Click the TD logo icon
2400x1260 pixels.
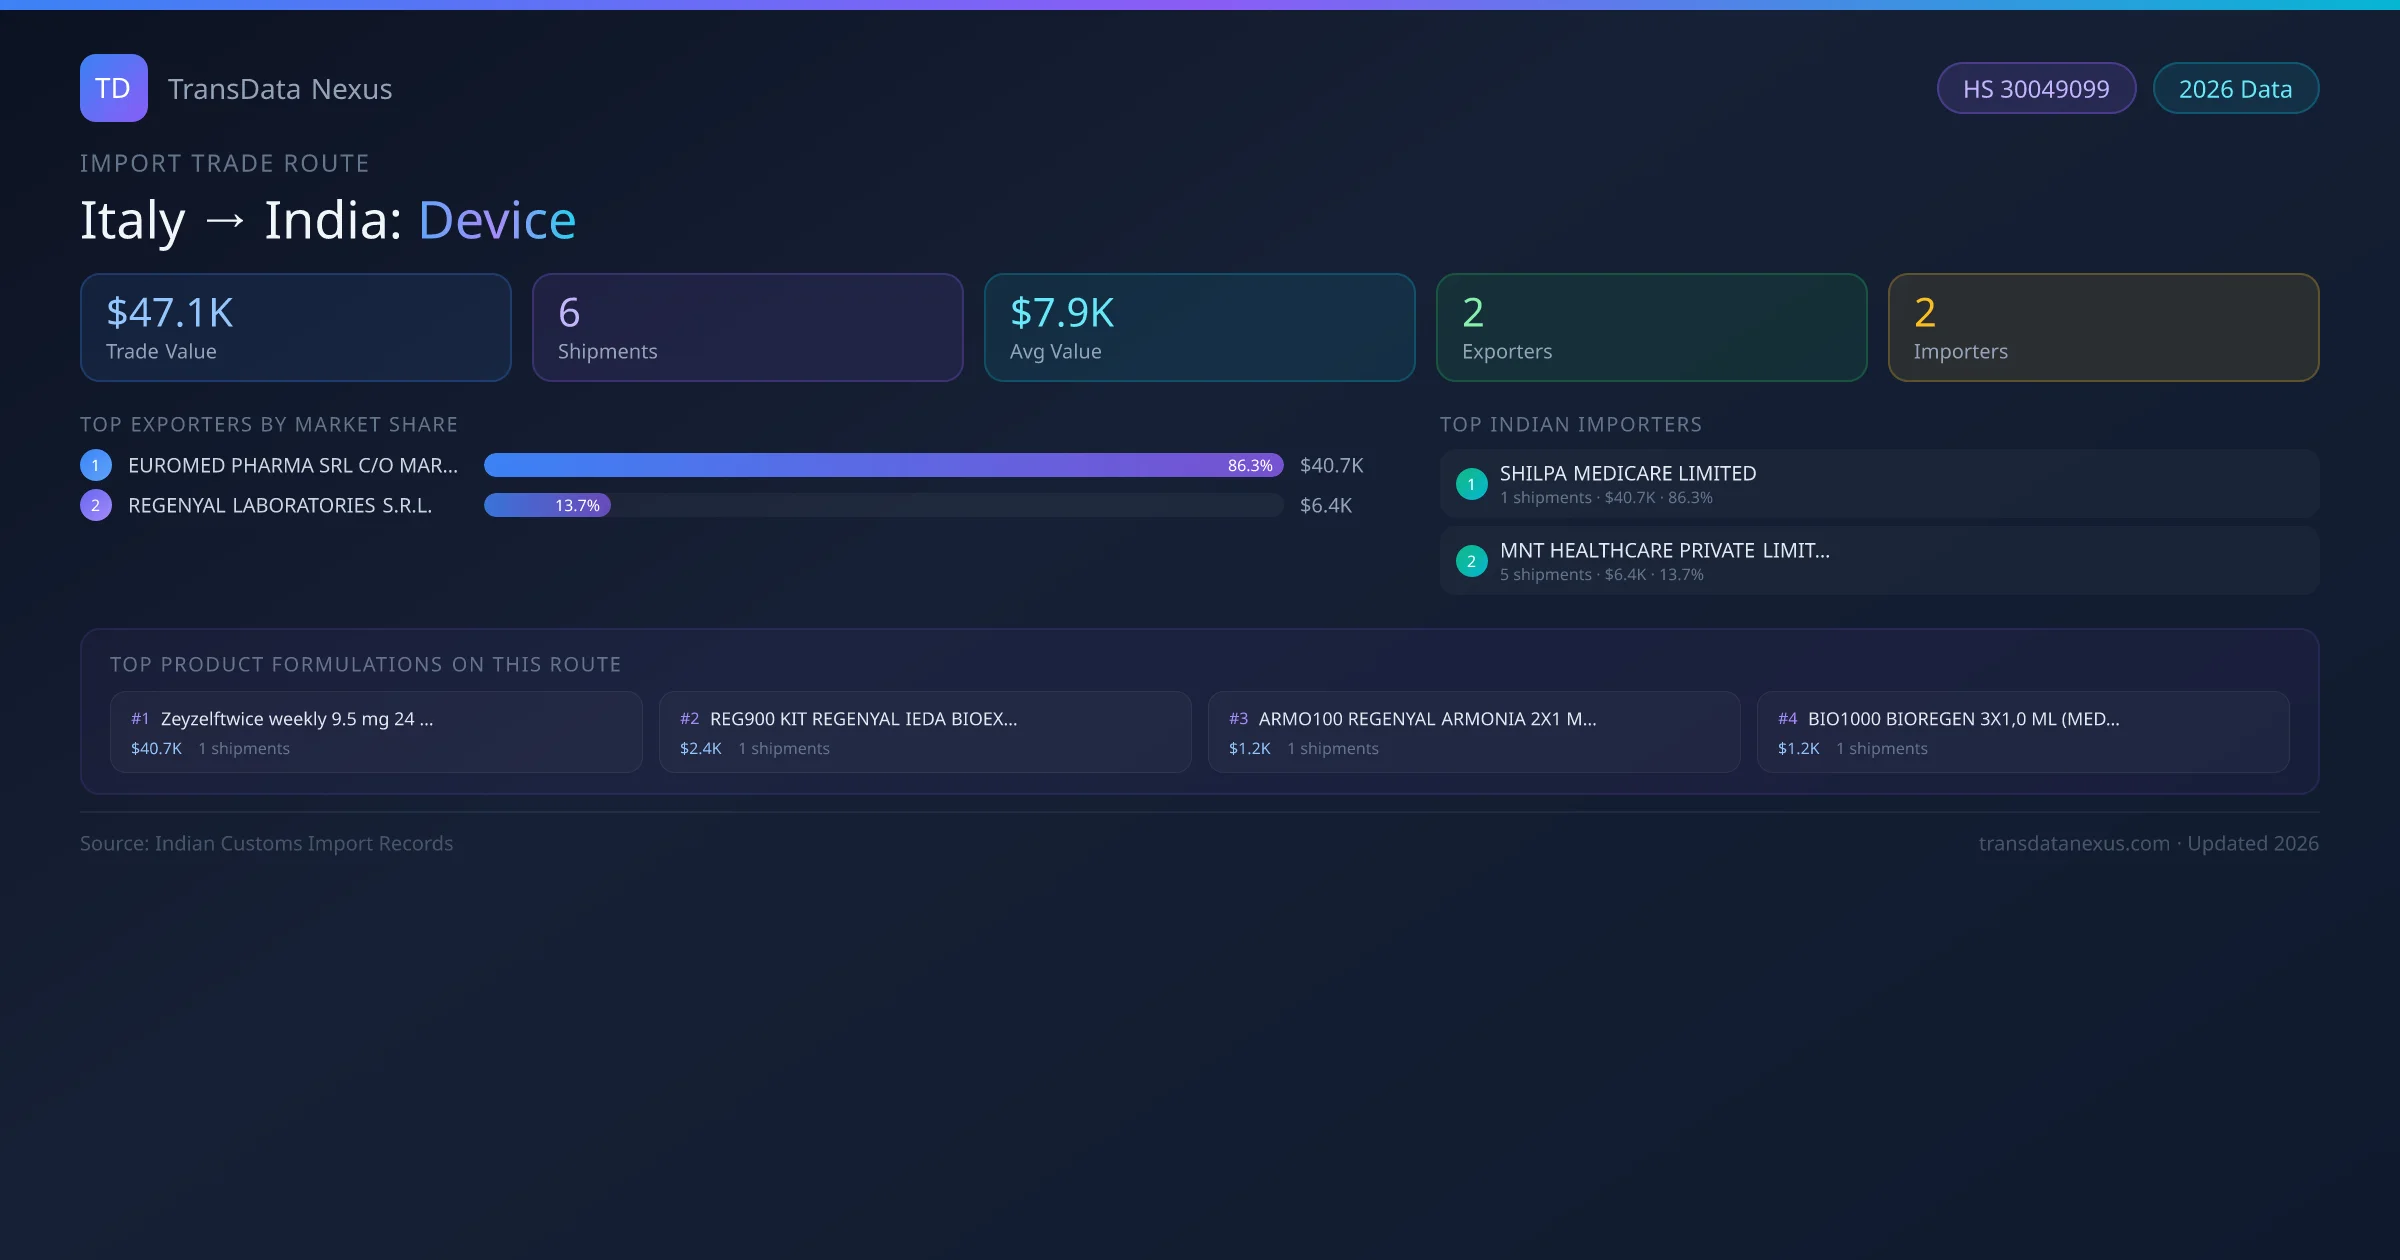tap(113, 88)
